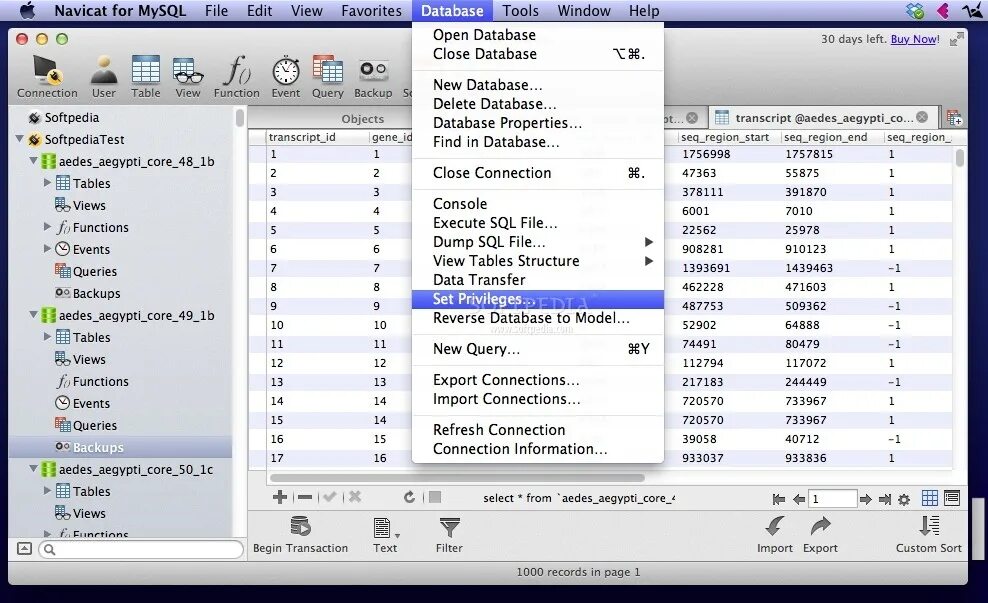Image resolution: width=988 pixels, height=603 pixels.
Task: Click the Export icon
Action: [820, 535]
